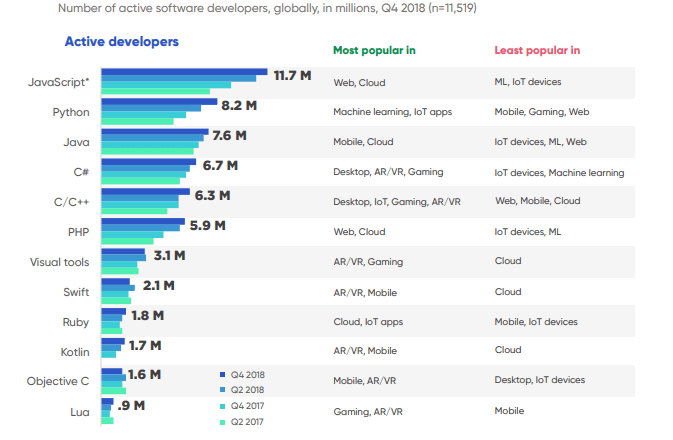Click 'AR/VR, Gaming' for Visual tools
Image resolution: width=673 pixels, height=440 pixels.
tap(368, 262)
